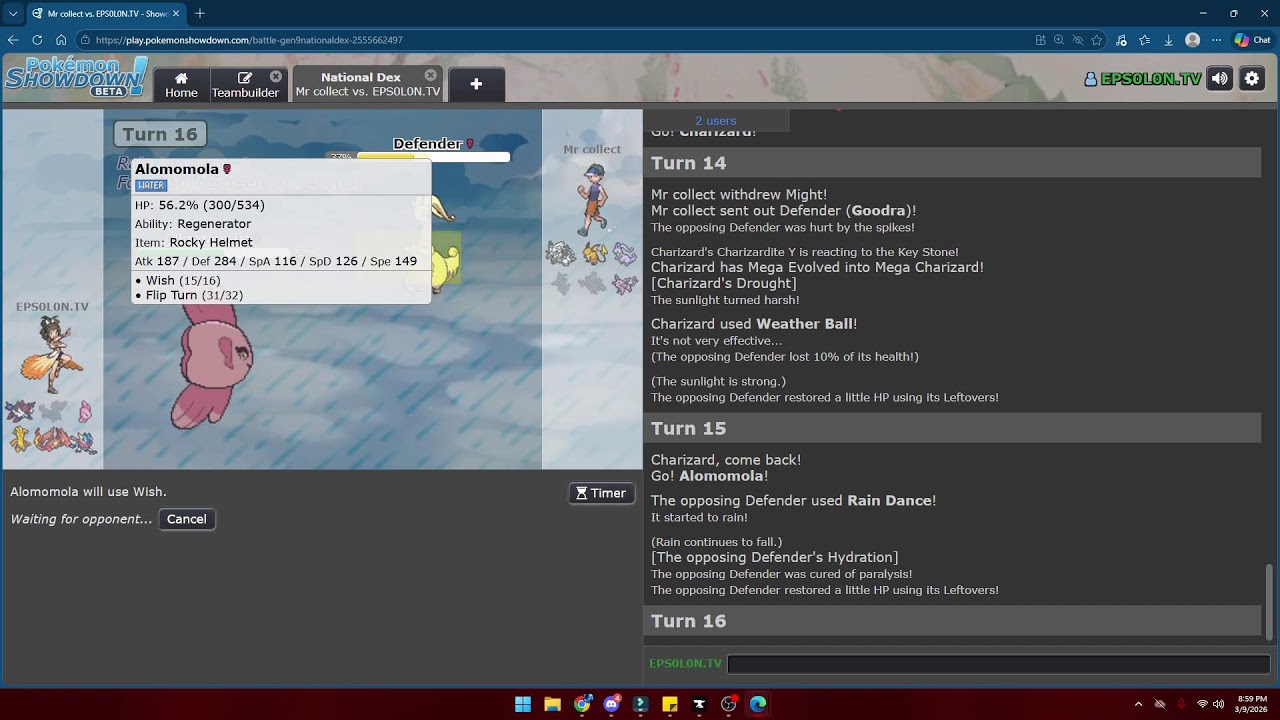This screenshot has width=1280, height=720.
Task: Click the battle log scrollbar
Action: 1269,602
